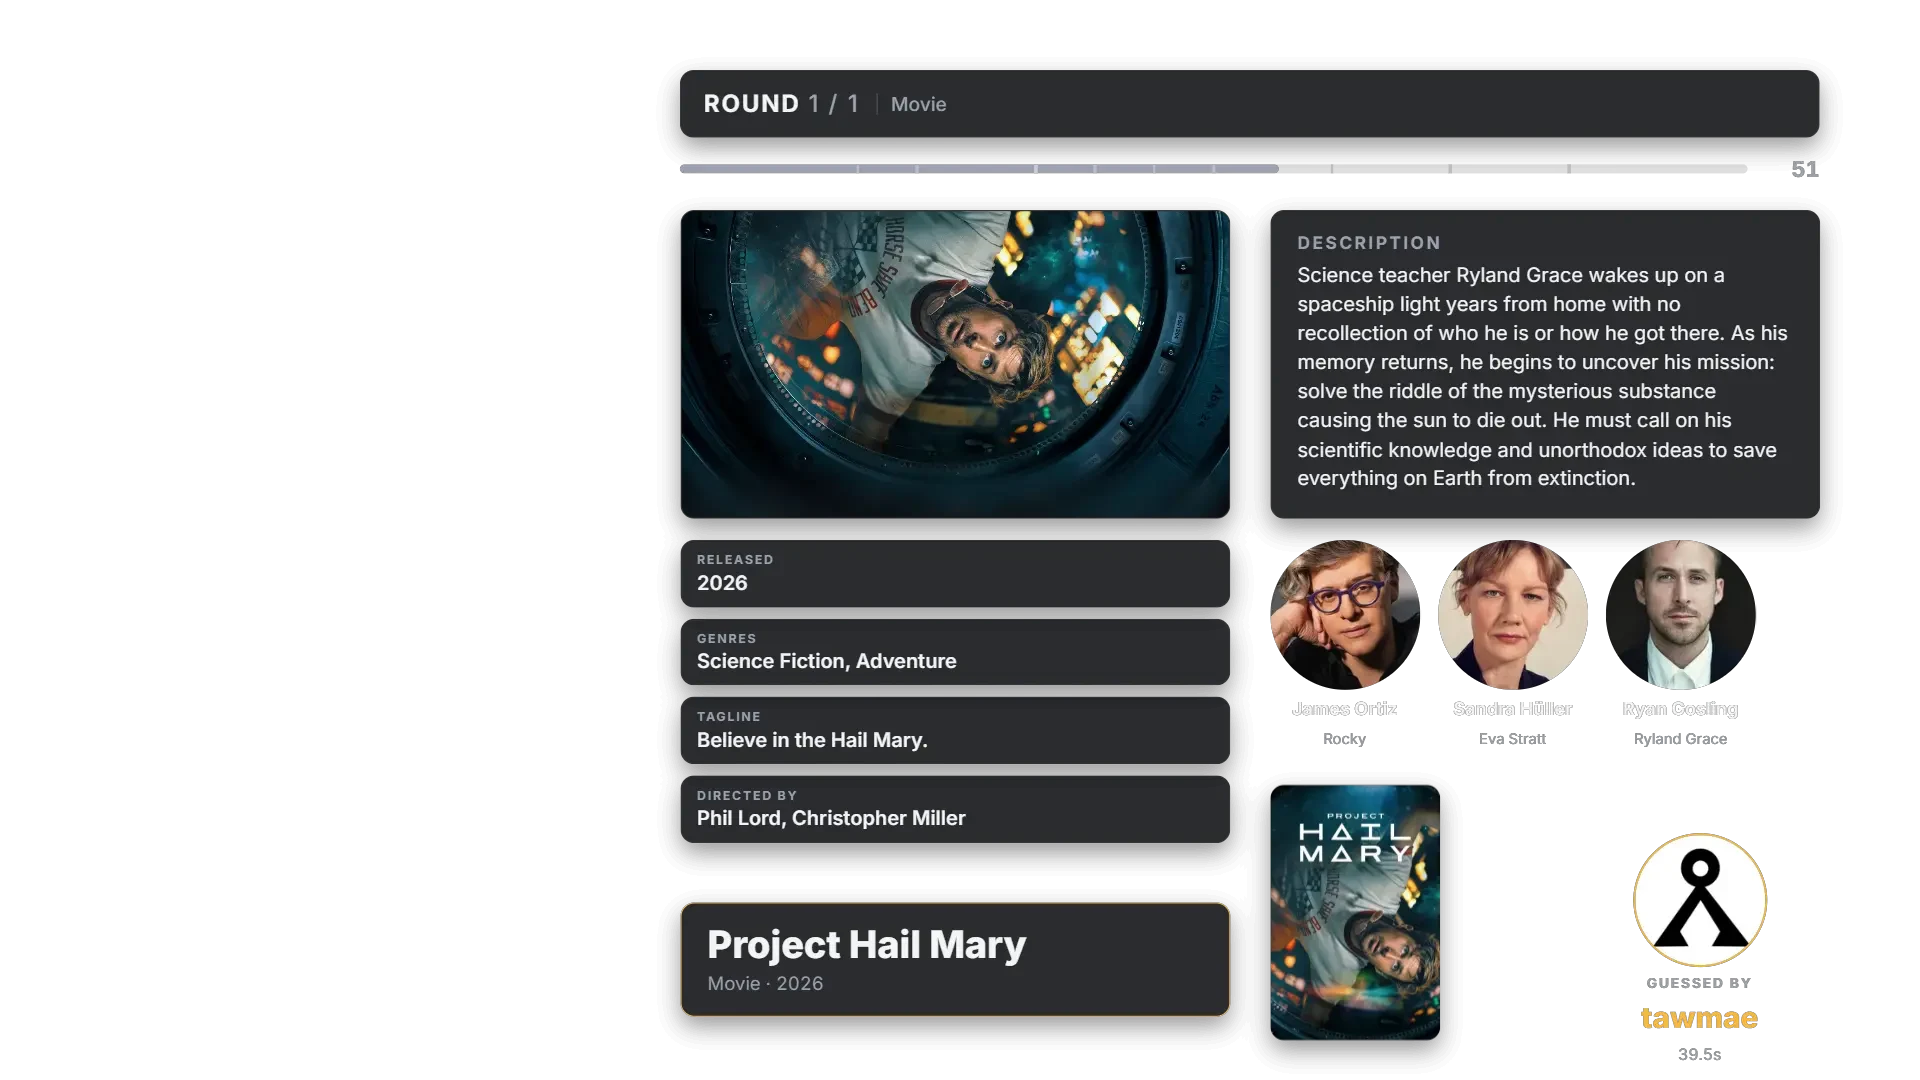The width and height of the screenshot is (1920, 1080).
Task: Click the tawmae Stargate avatar icon
Action: point(1699,900)
